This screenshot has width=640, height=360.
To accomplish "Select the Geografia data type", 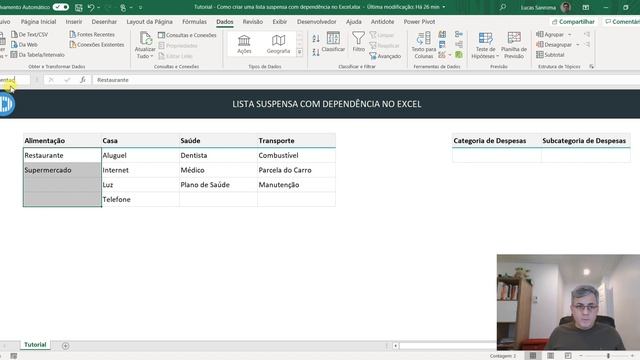I will [278, 44].
